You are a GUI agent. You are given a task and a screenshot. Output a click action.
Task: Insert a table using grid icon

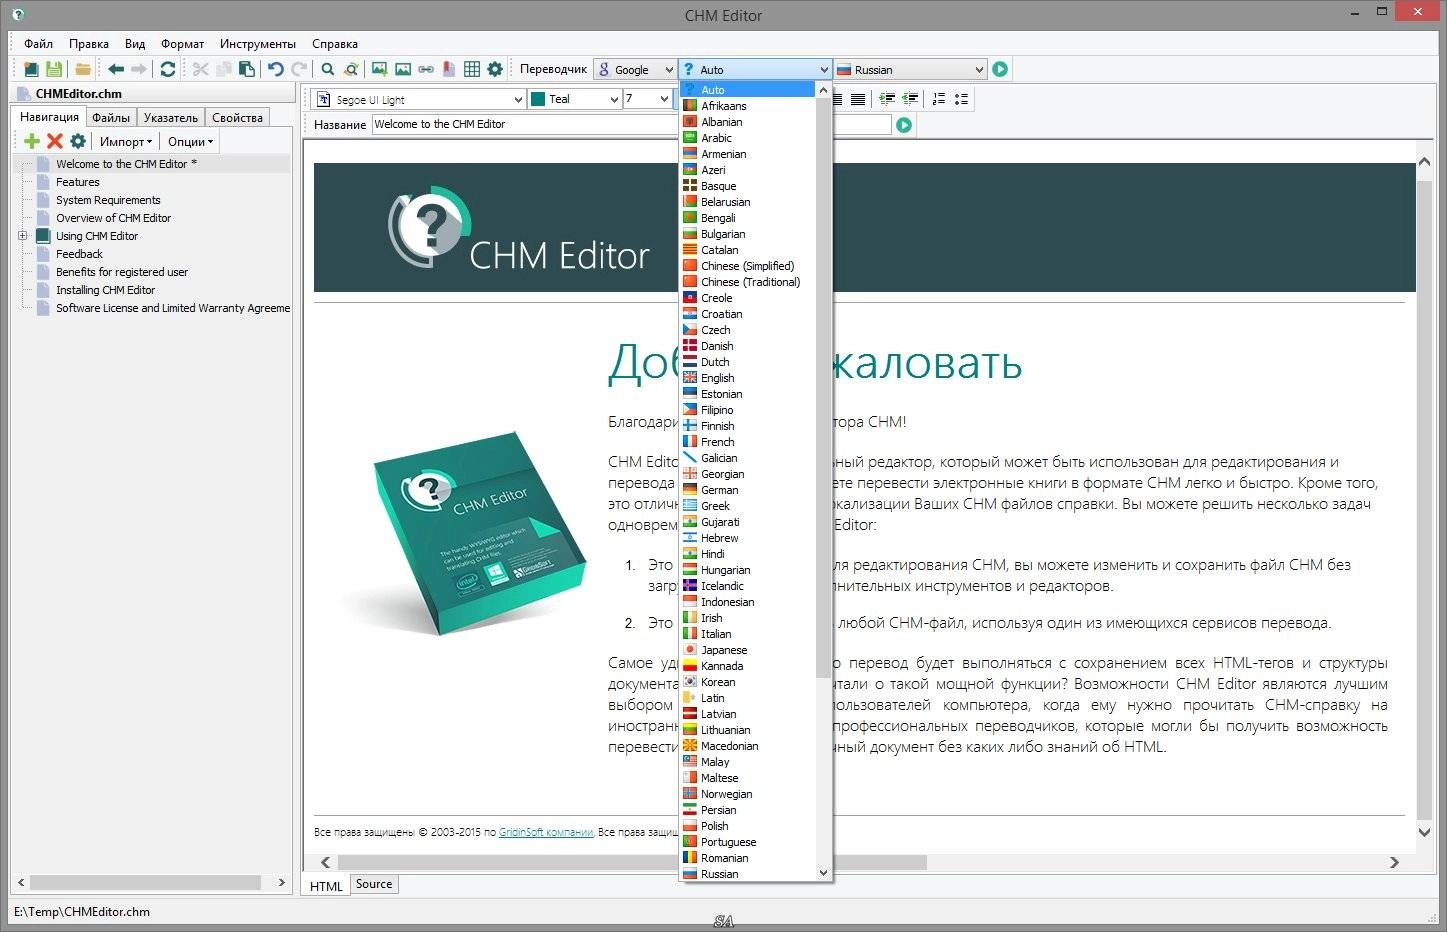click(472, 69)
